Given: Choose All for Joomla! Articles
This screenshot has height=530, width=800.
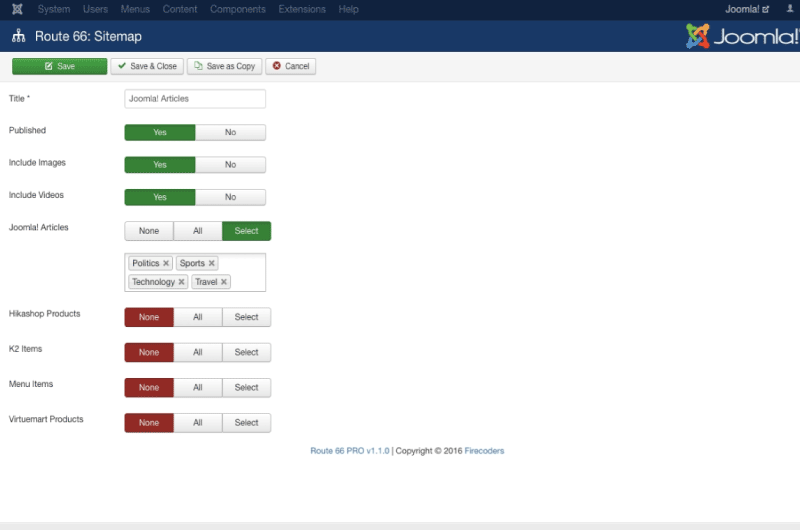Looking at the screenshot, I should (x=198, y=231).
